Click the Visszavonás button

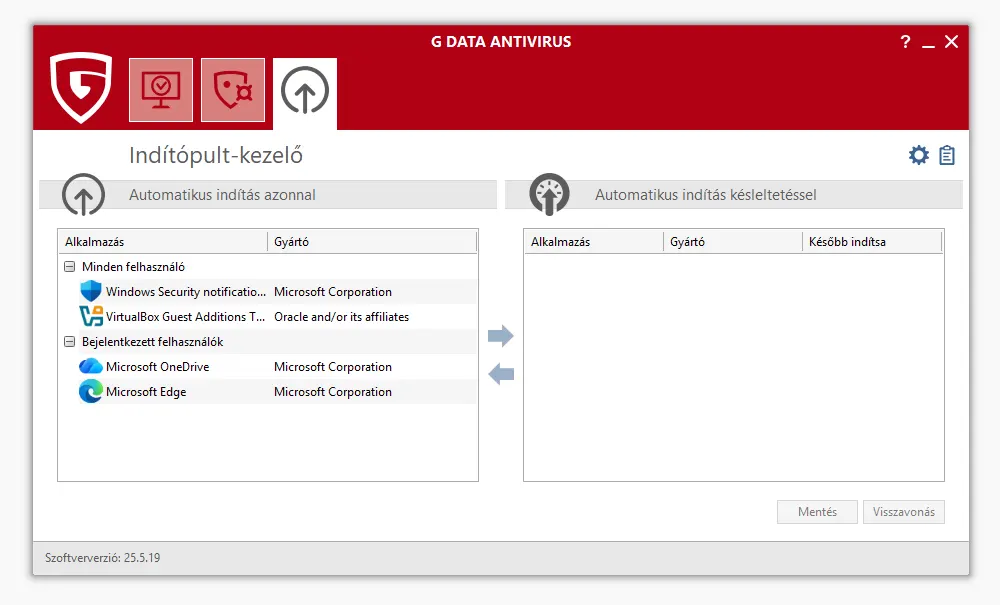point(903,512)
